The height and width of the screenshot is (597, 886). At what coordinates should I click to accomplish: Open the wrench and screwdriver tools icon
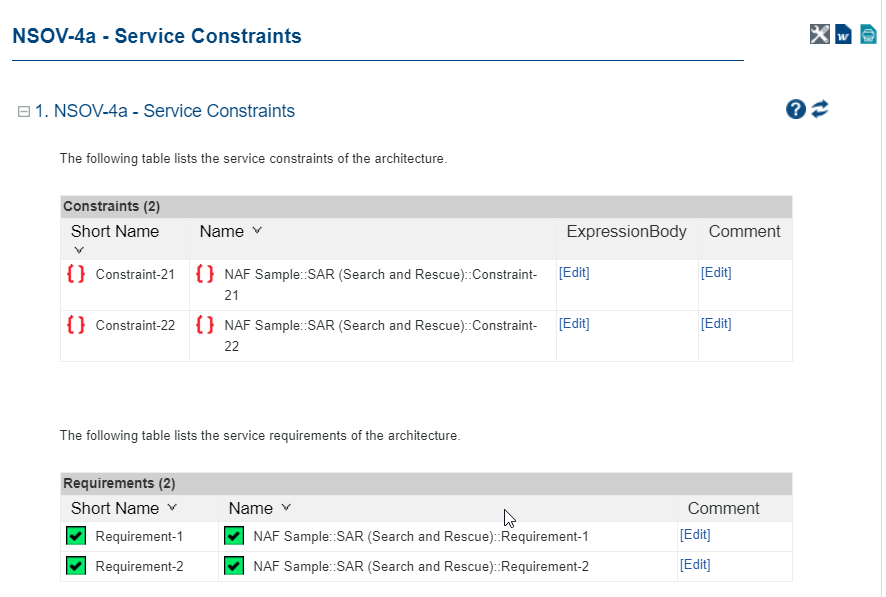point(819,35)
